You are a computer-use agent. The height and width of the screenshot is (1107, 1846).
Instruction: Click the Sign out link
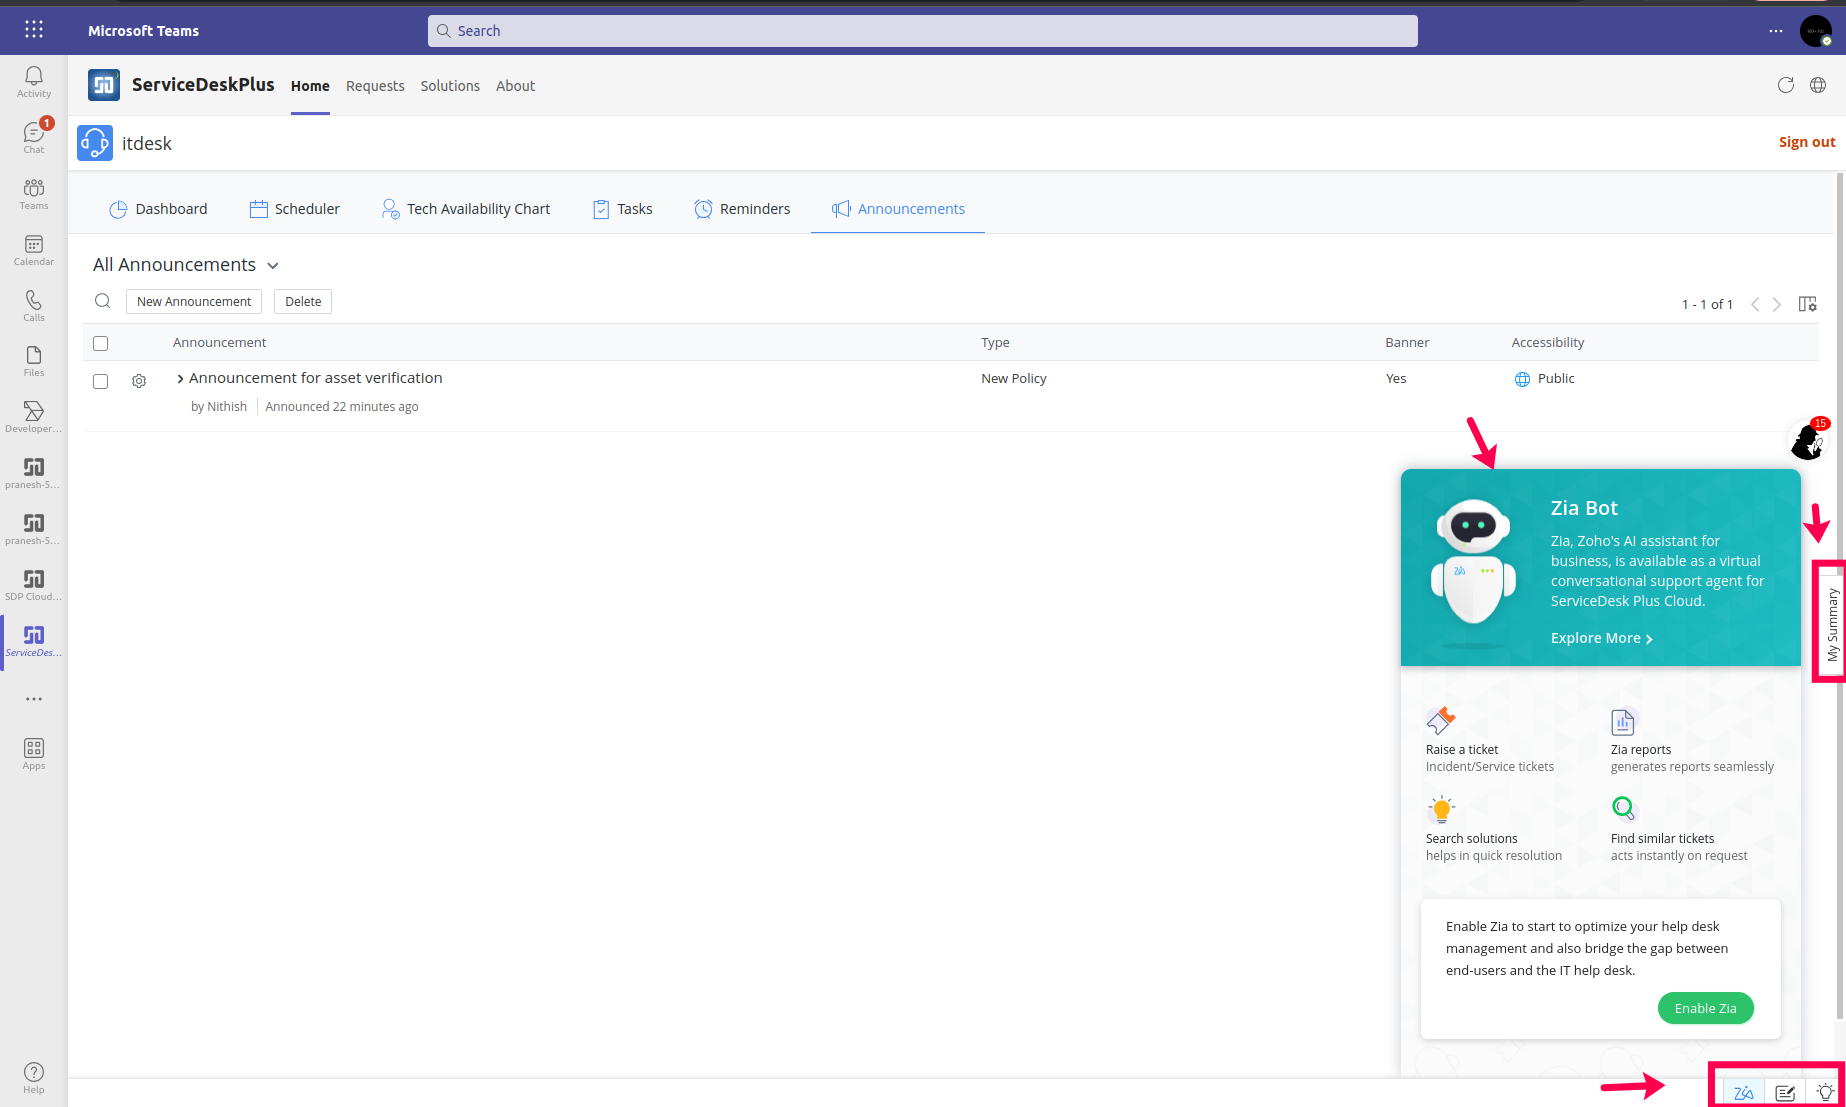tap(1807, 142)
